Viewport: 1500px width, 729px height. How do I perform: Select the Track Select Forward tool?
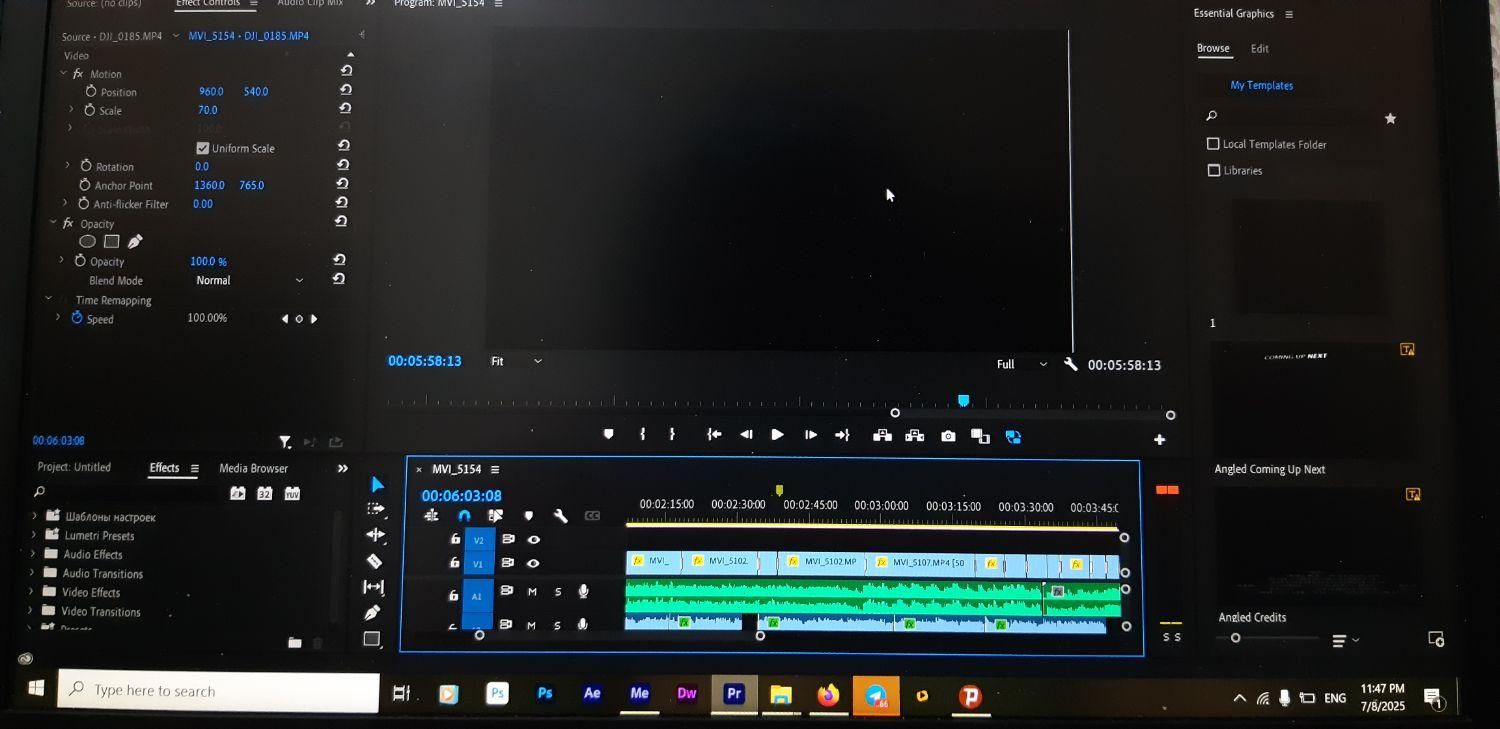click(375, 509)
